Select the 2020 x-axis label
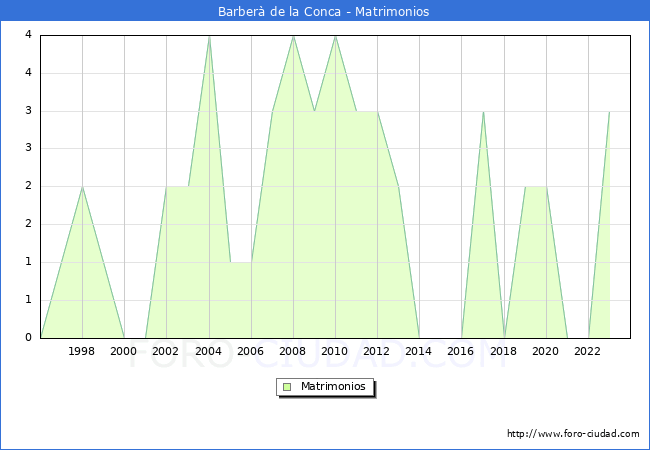This screenshot has height=450, width=650. 546,351
